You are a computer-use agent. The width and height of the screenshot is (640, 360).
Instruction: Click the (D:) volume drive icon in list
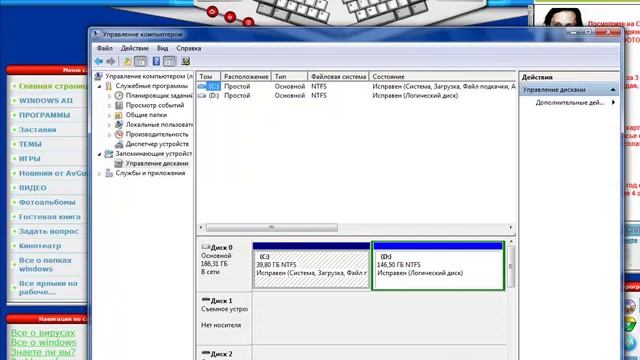202,96
